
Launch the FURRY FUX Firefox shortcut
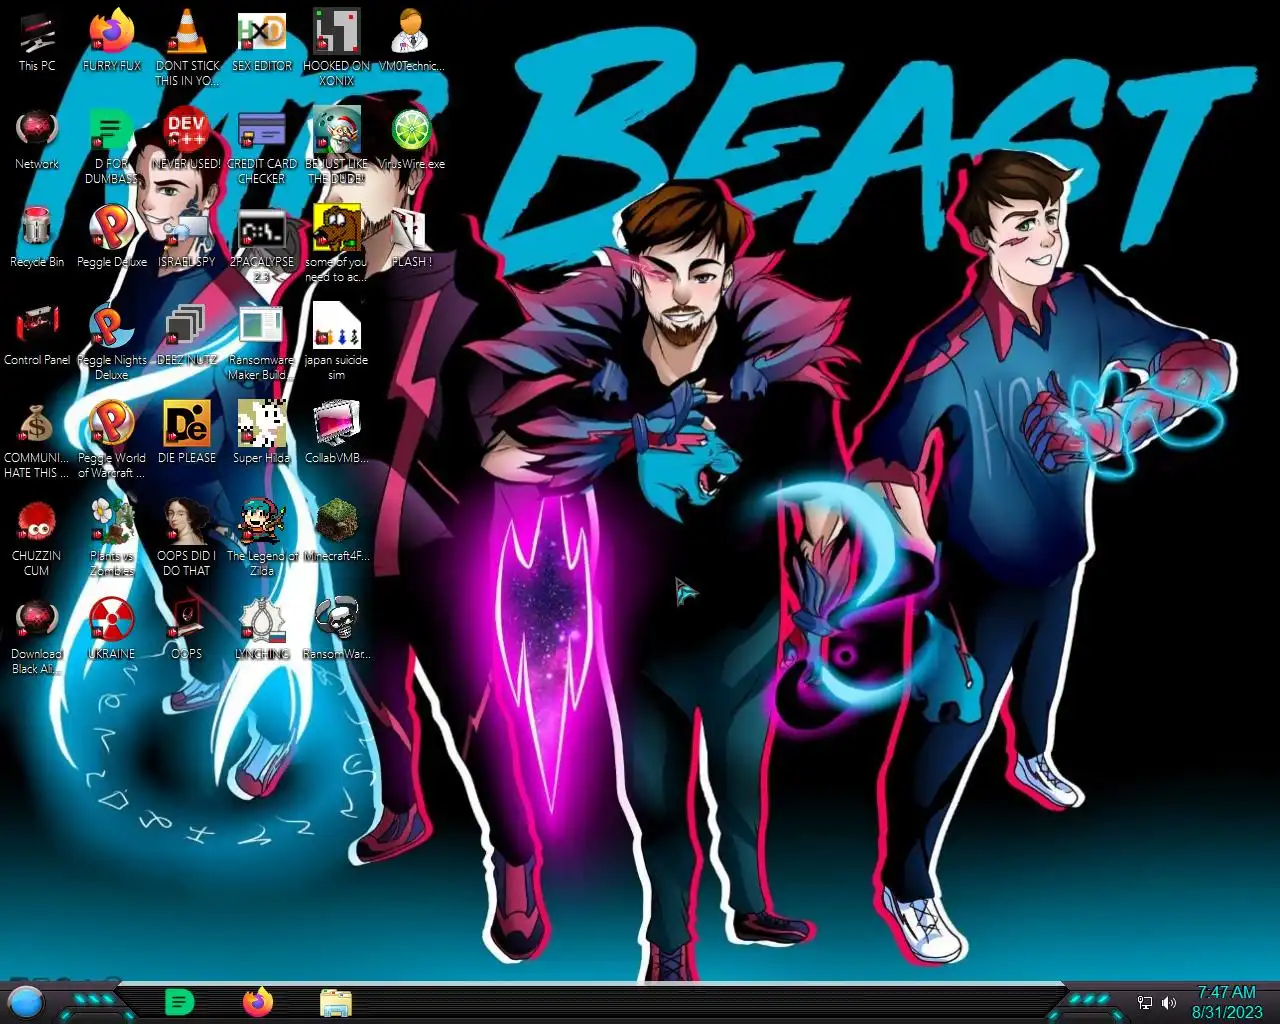click(112, 42)
